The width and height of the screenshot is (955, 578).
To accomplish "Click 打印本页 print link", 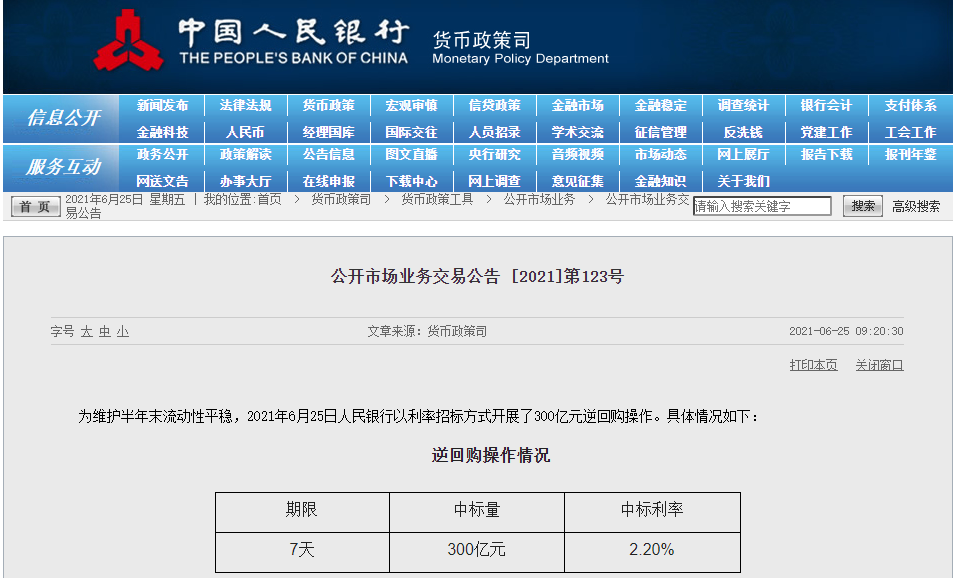I will click(x=813, y=365).
